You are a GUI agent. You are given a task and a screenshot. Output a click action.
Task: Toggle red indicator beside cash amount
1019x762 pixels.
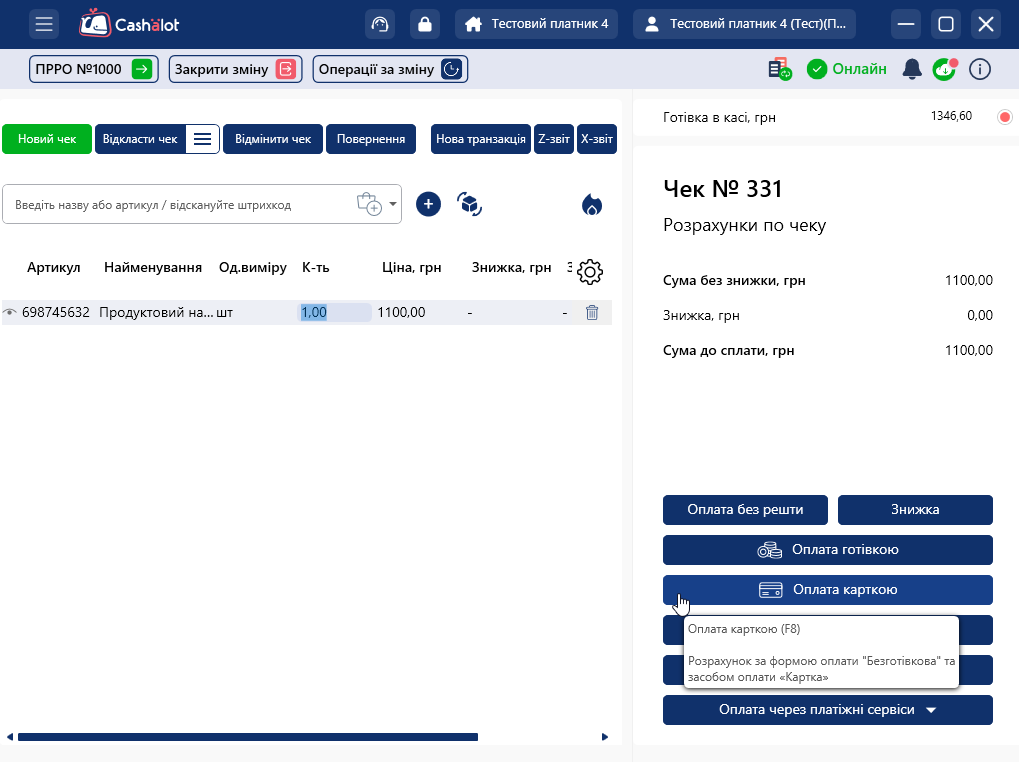1005,117
